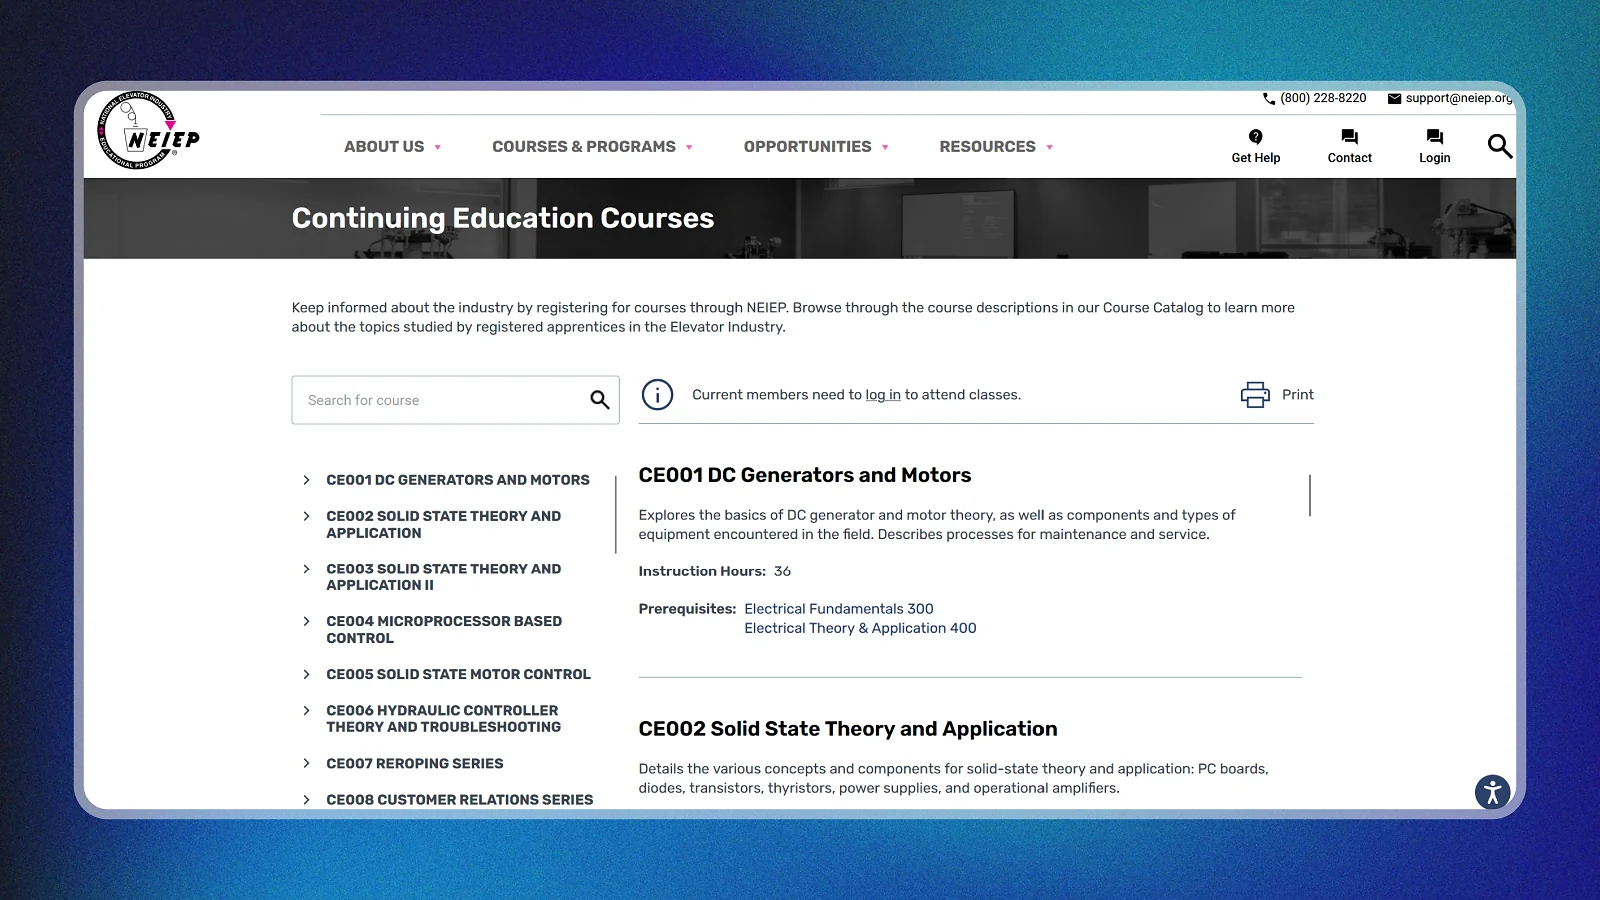This screenshot has width=1600, height=900.
Task: Click the Login icon
Action: coord(1435,137)
